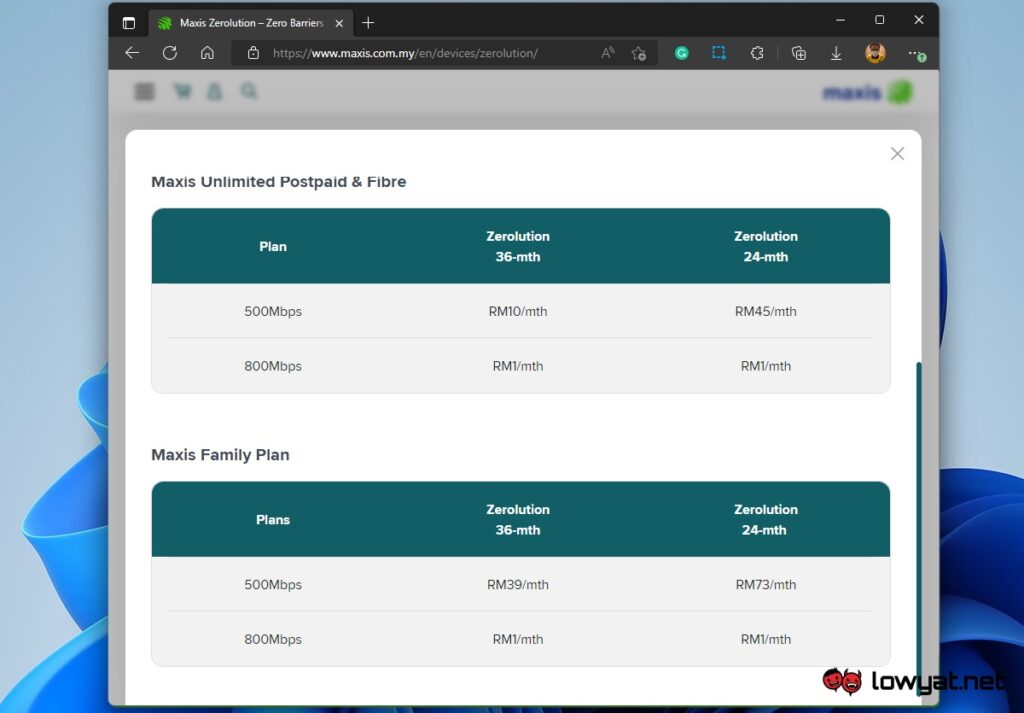Screen dimensions: 1024x713
Task: Start a web capture screenshot
Action: [x=719, y=53]
